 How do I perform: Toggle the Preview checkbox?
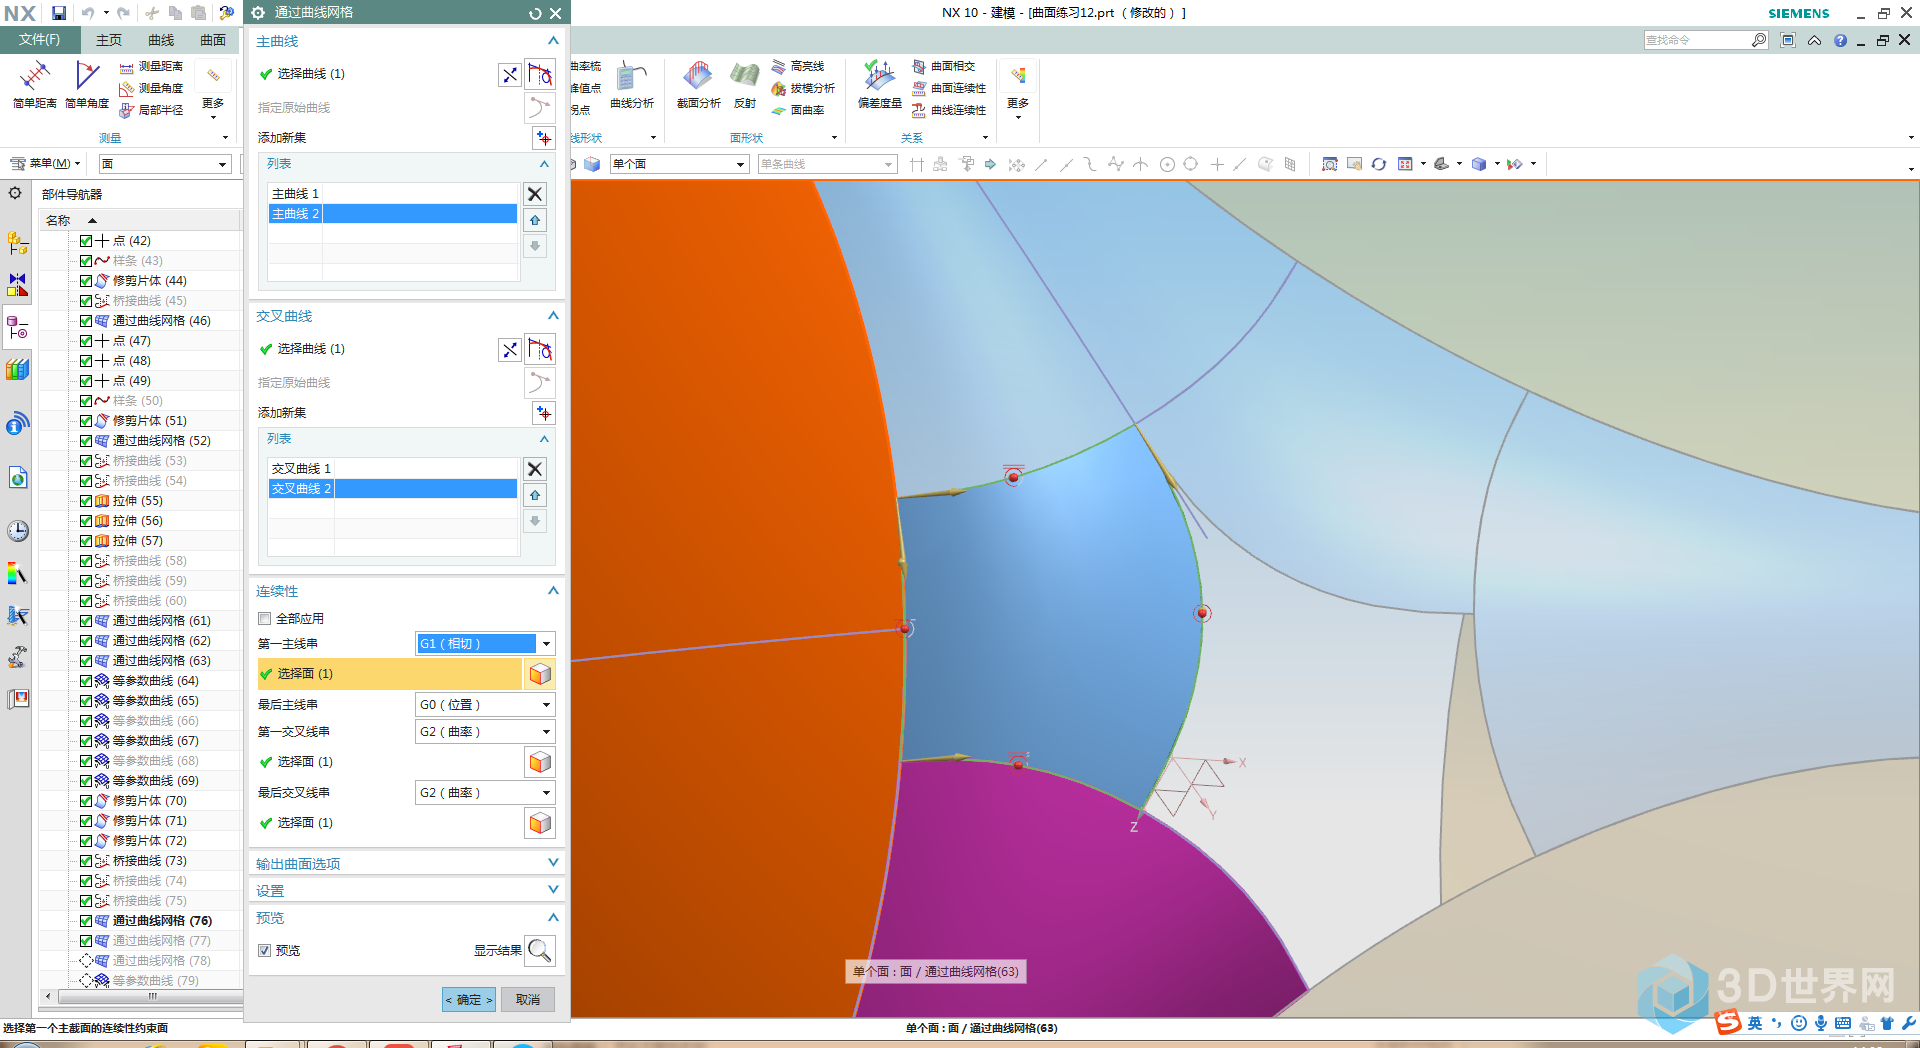coord(265,951)
